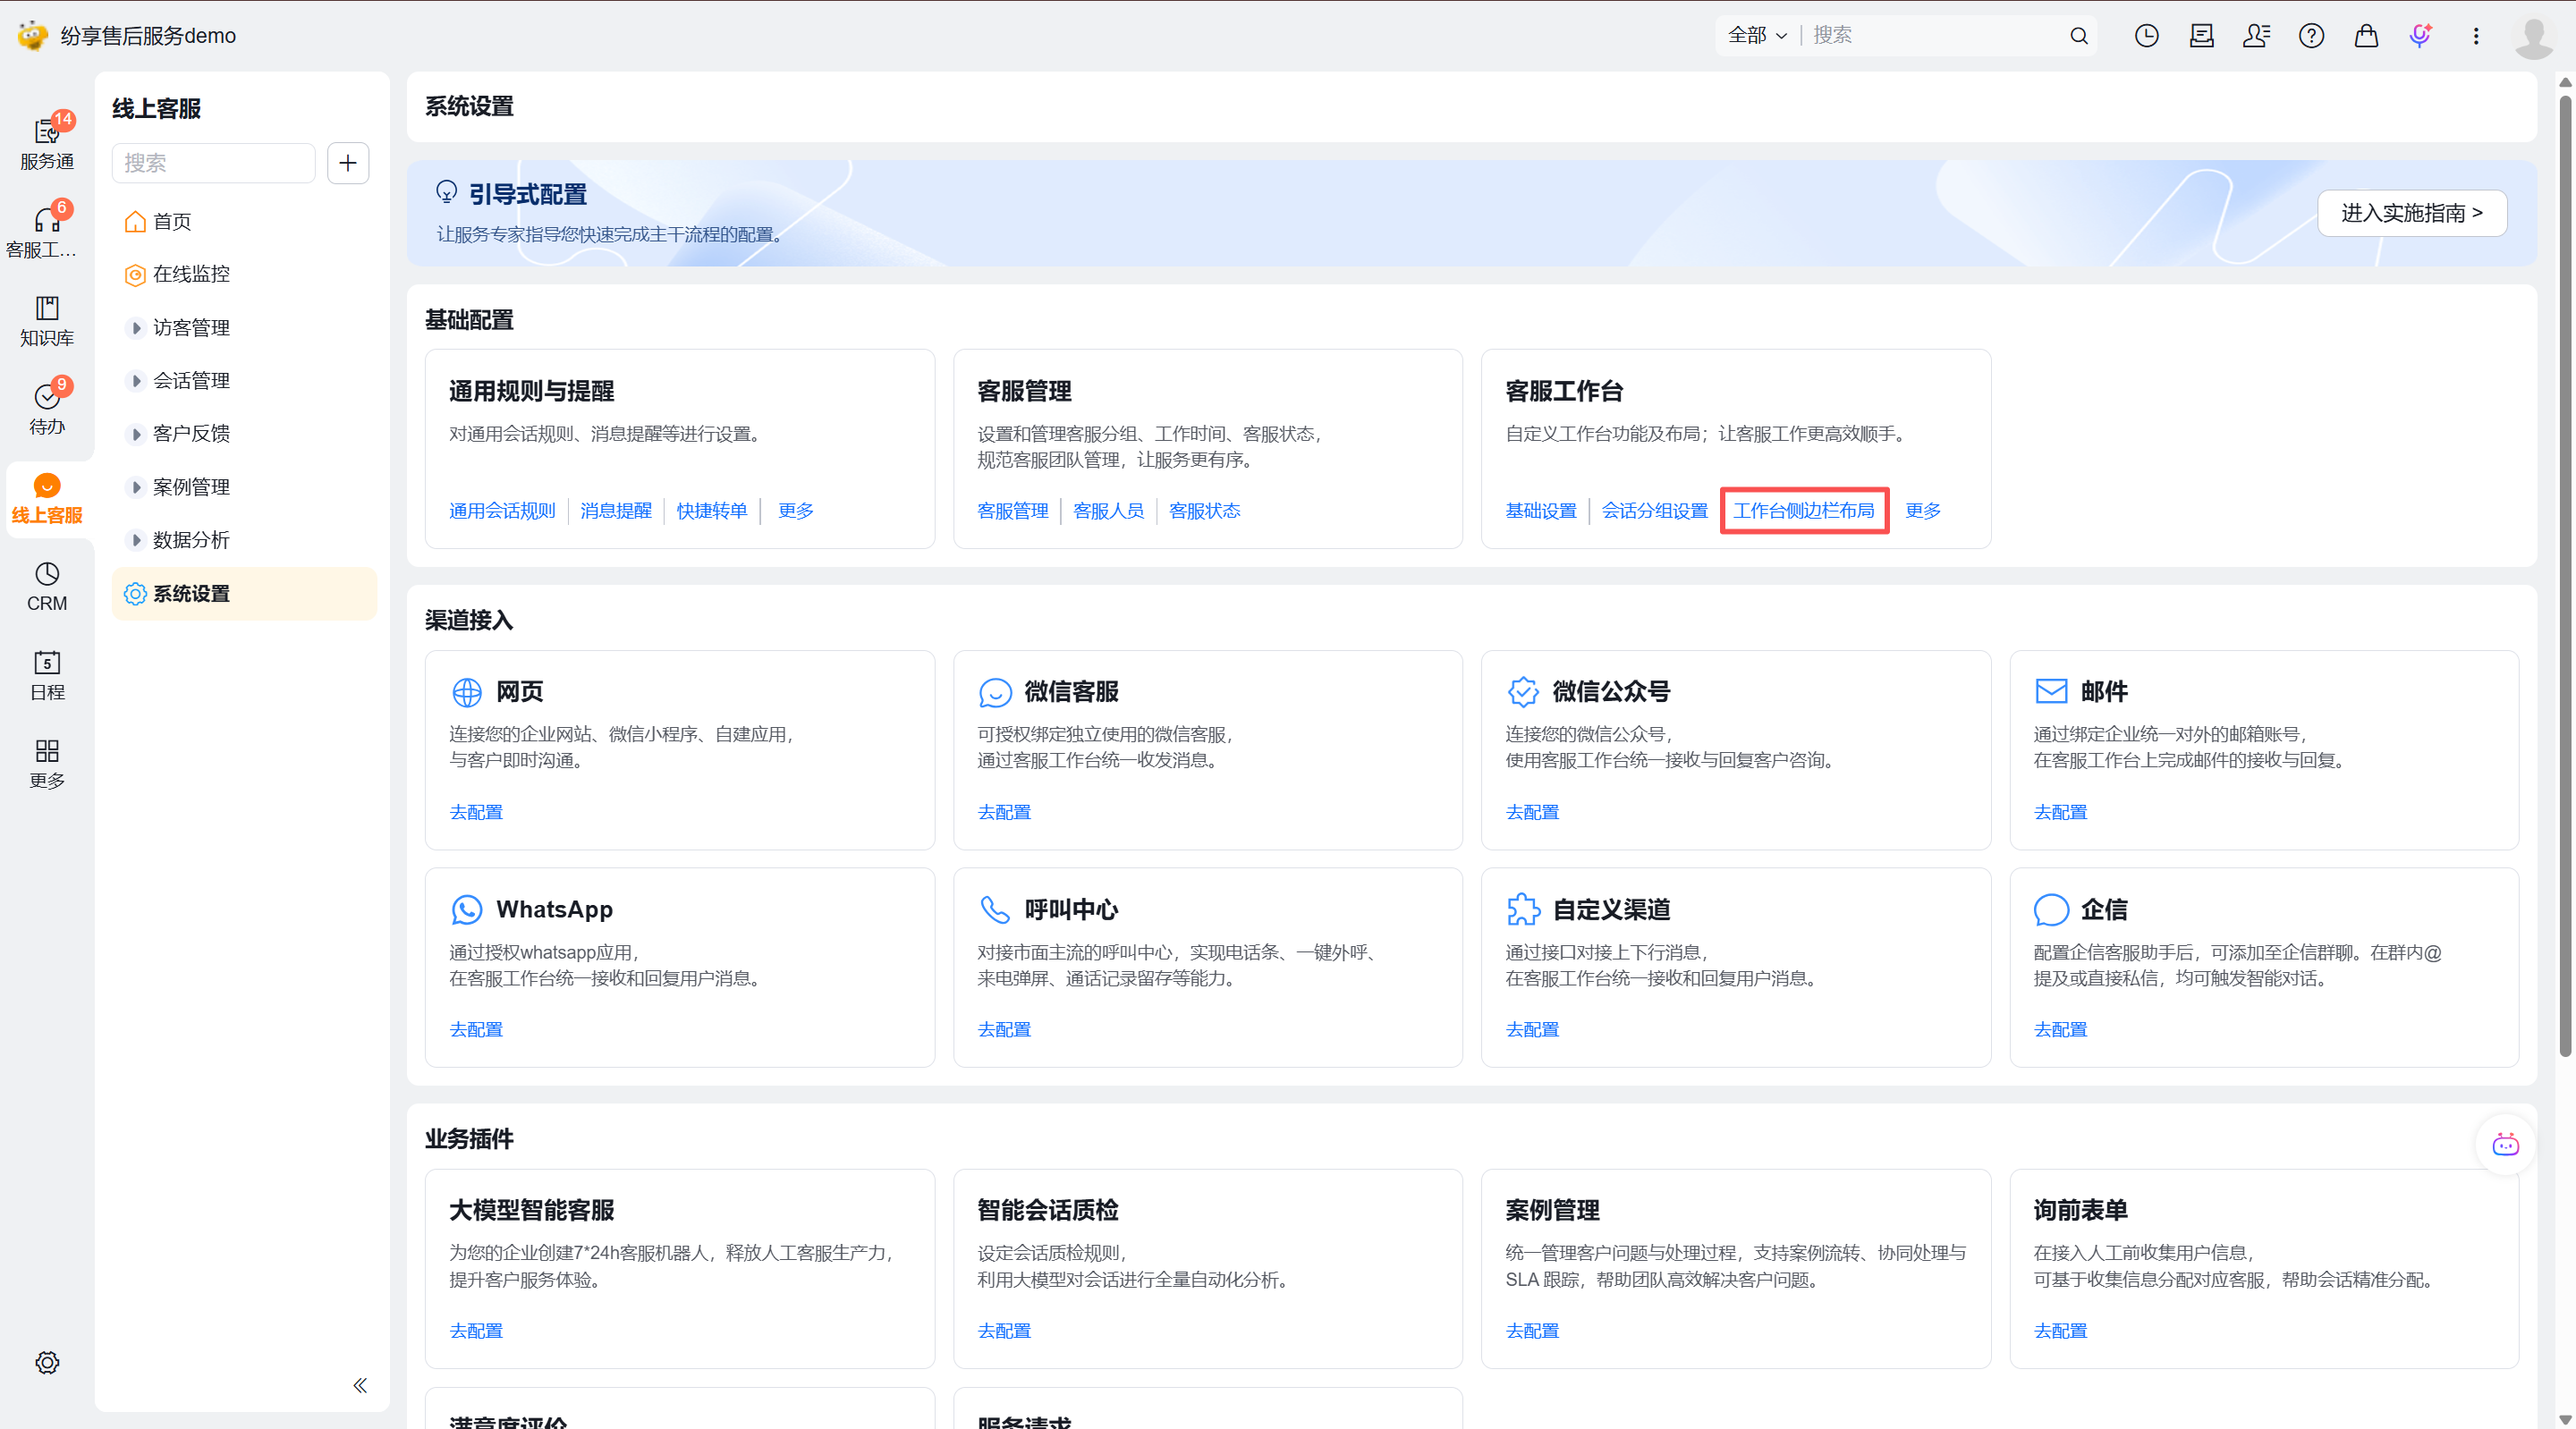Expand the 访客管理 tree item
The height and width of the screenshot is (1429, 2576).
pos(137,328)
